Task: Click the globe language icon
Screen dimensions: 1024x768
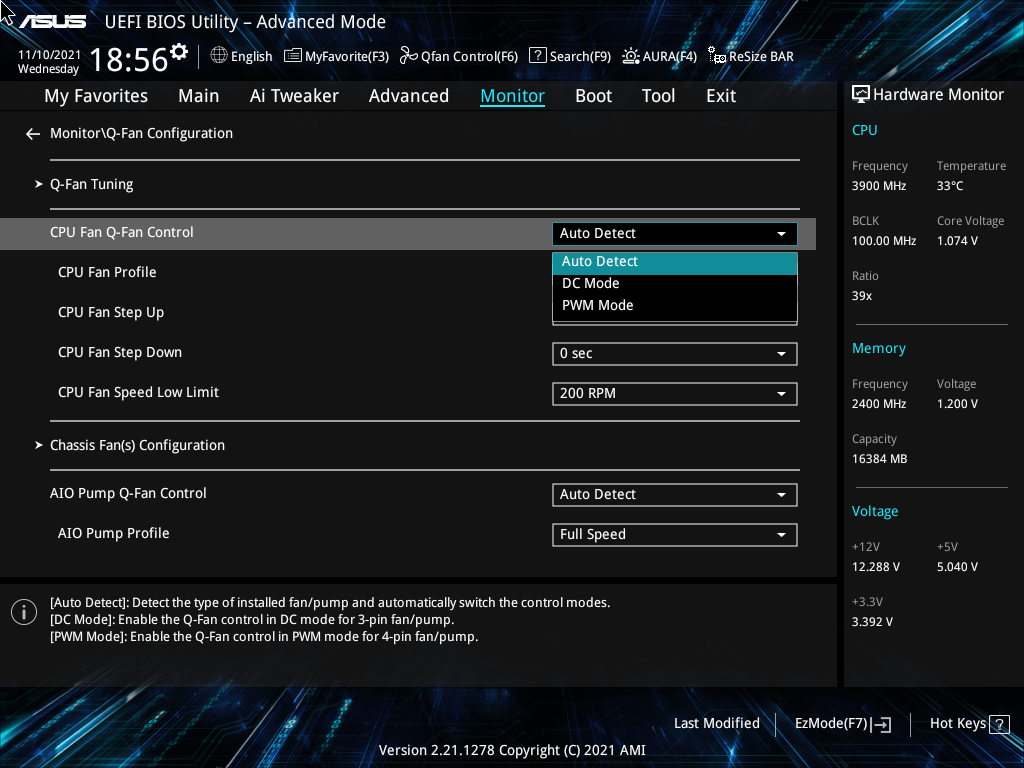Action: pyautogui.click(x=219, y=56)
